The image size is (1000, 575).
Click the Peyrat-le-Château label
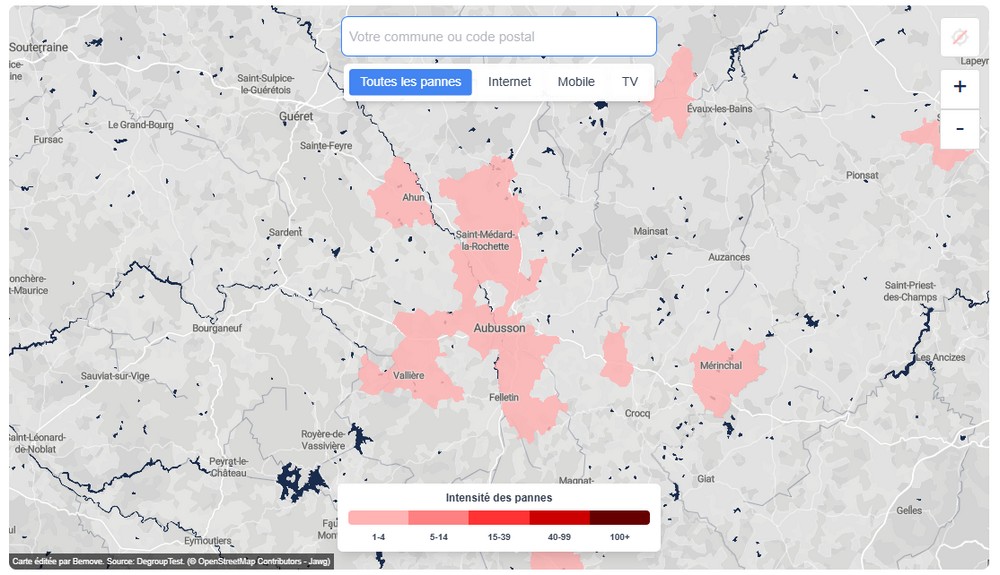click(x=228, y=467)
